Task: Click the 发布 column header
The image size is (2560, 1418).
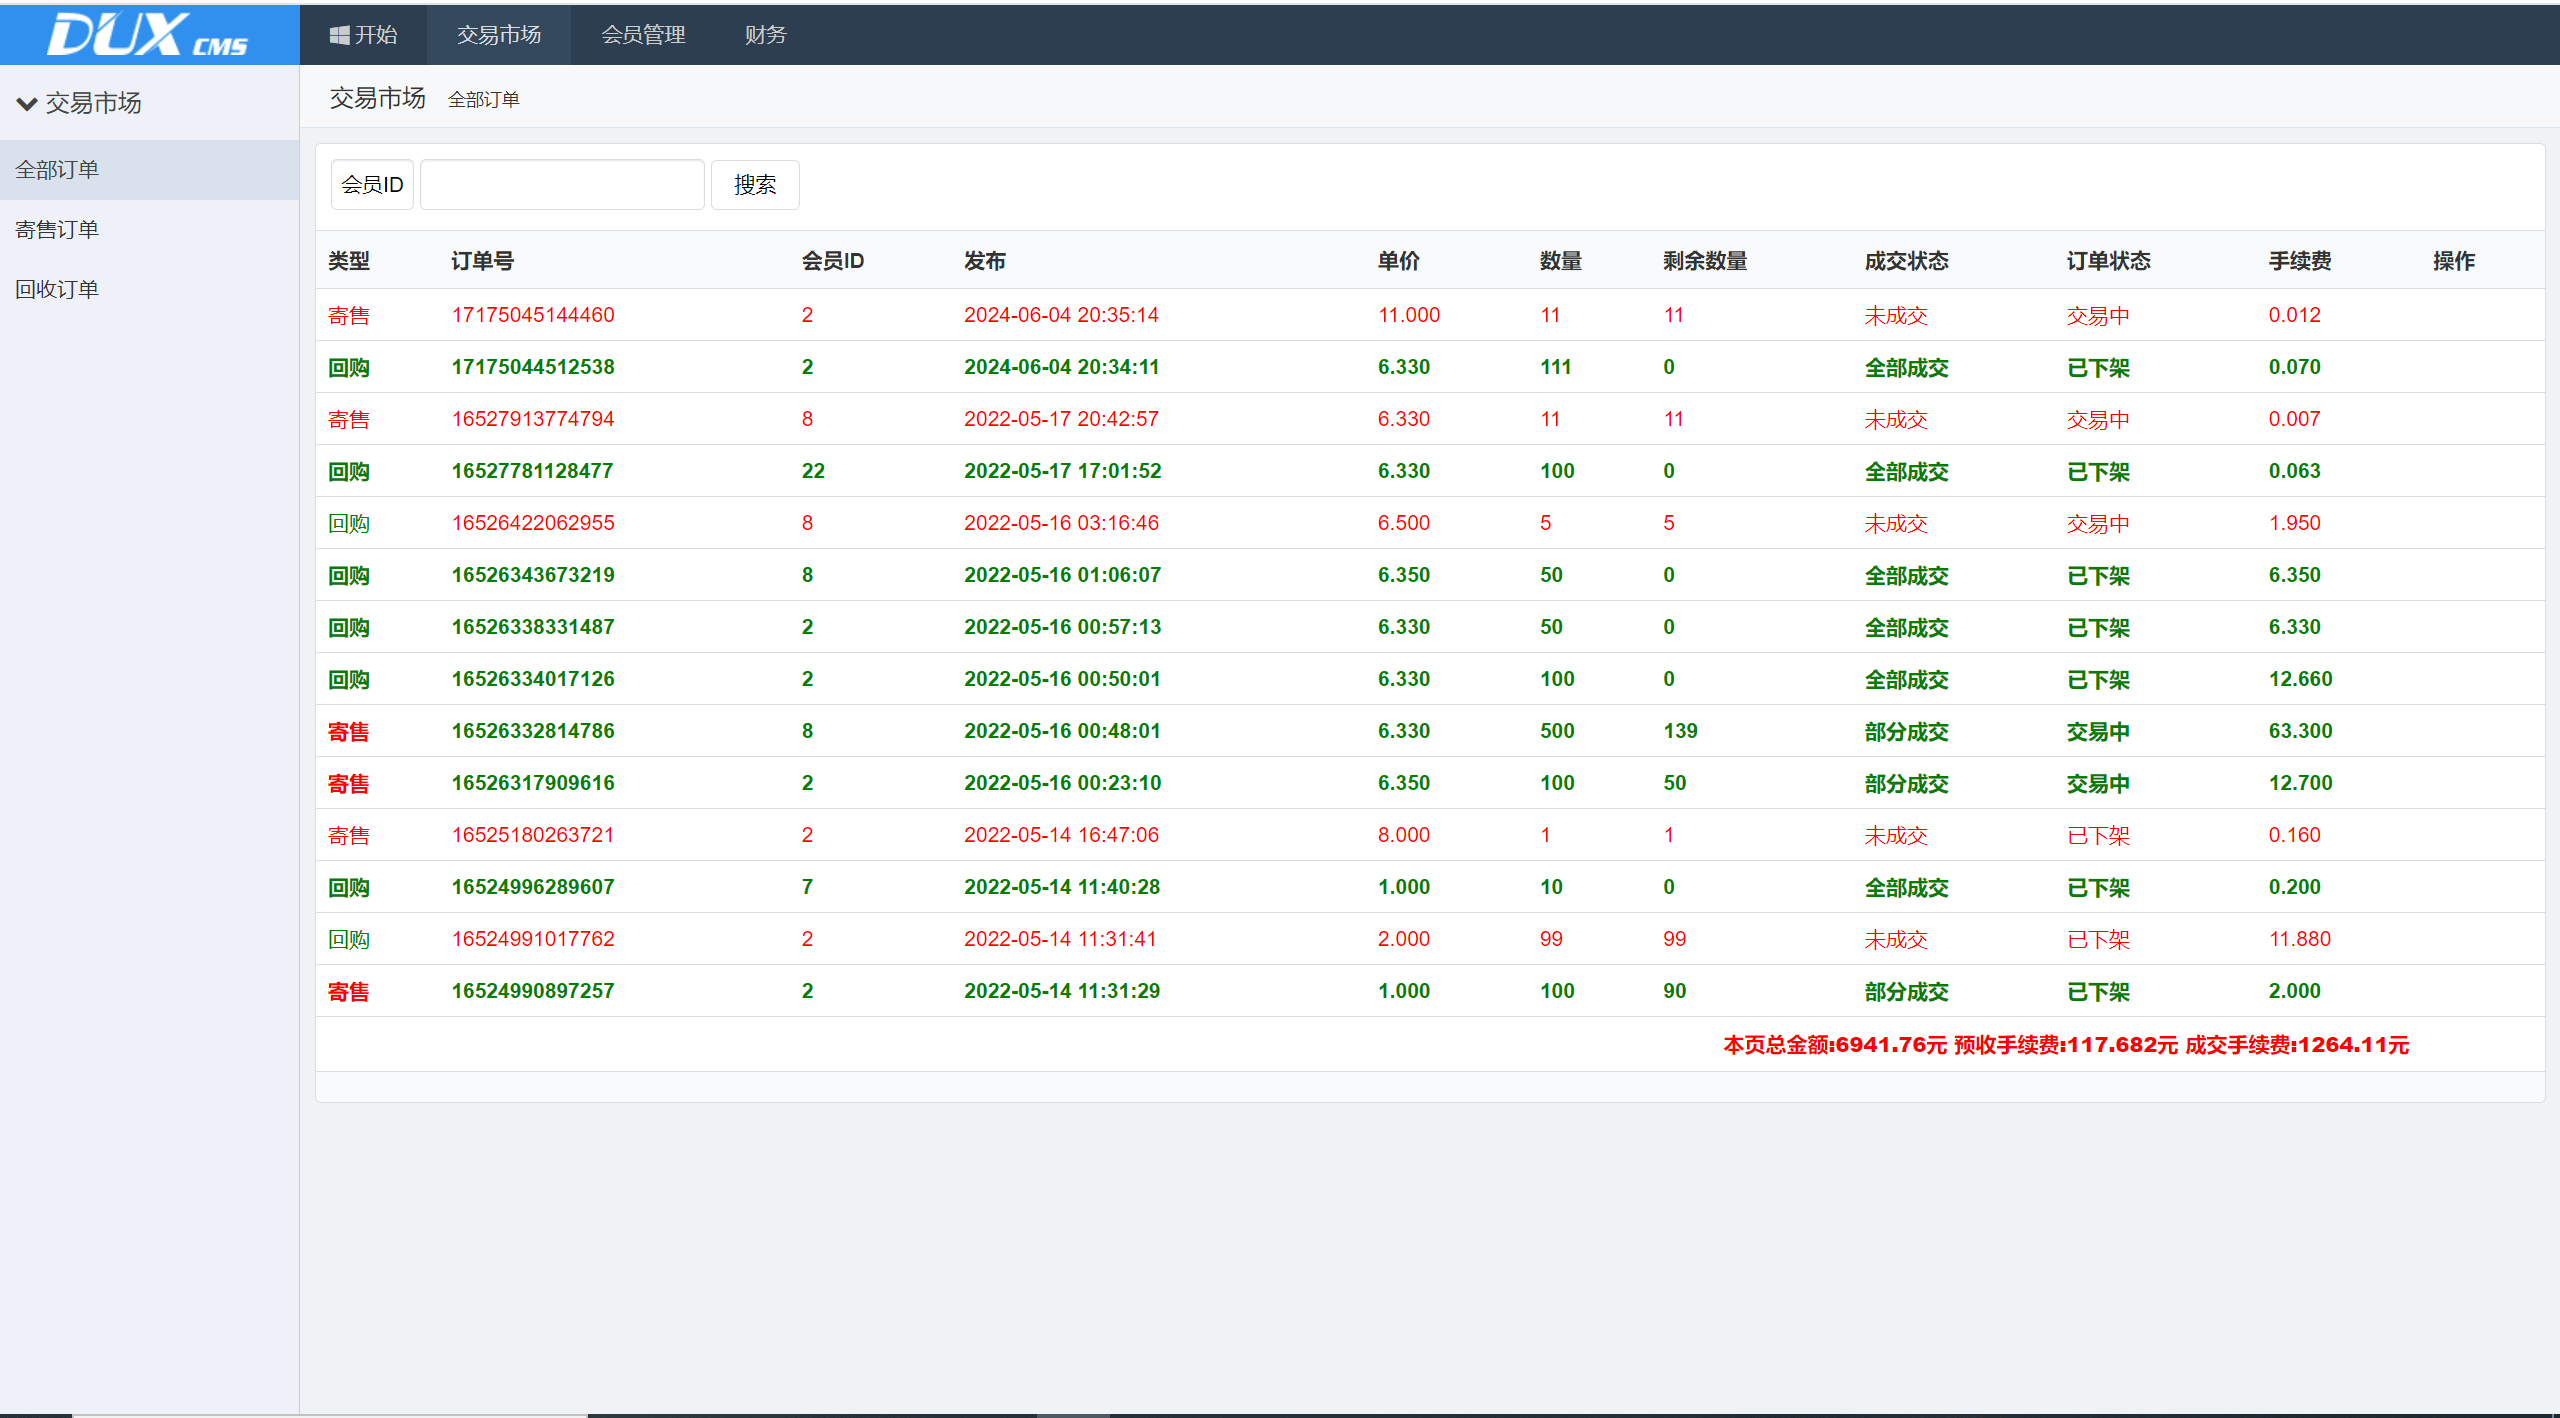Action: [984, 261]
